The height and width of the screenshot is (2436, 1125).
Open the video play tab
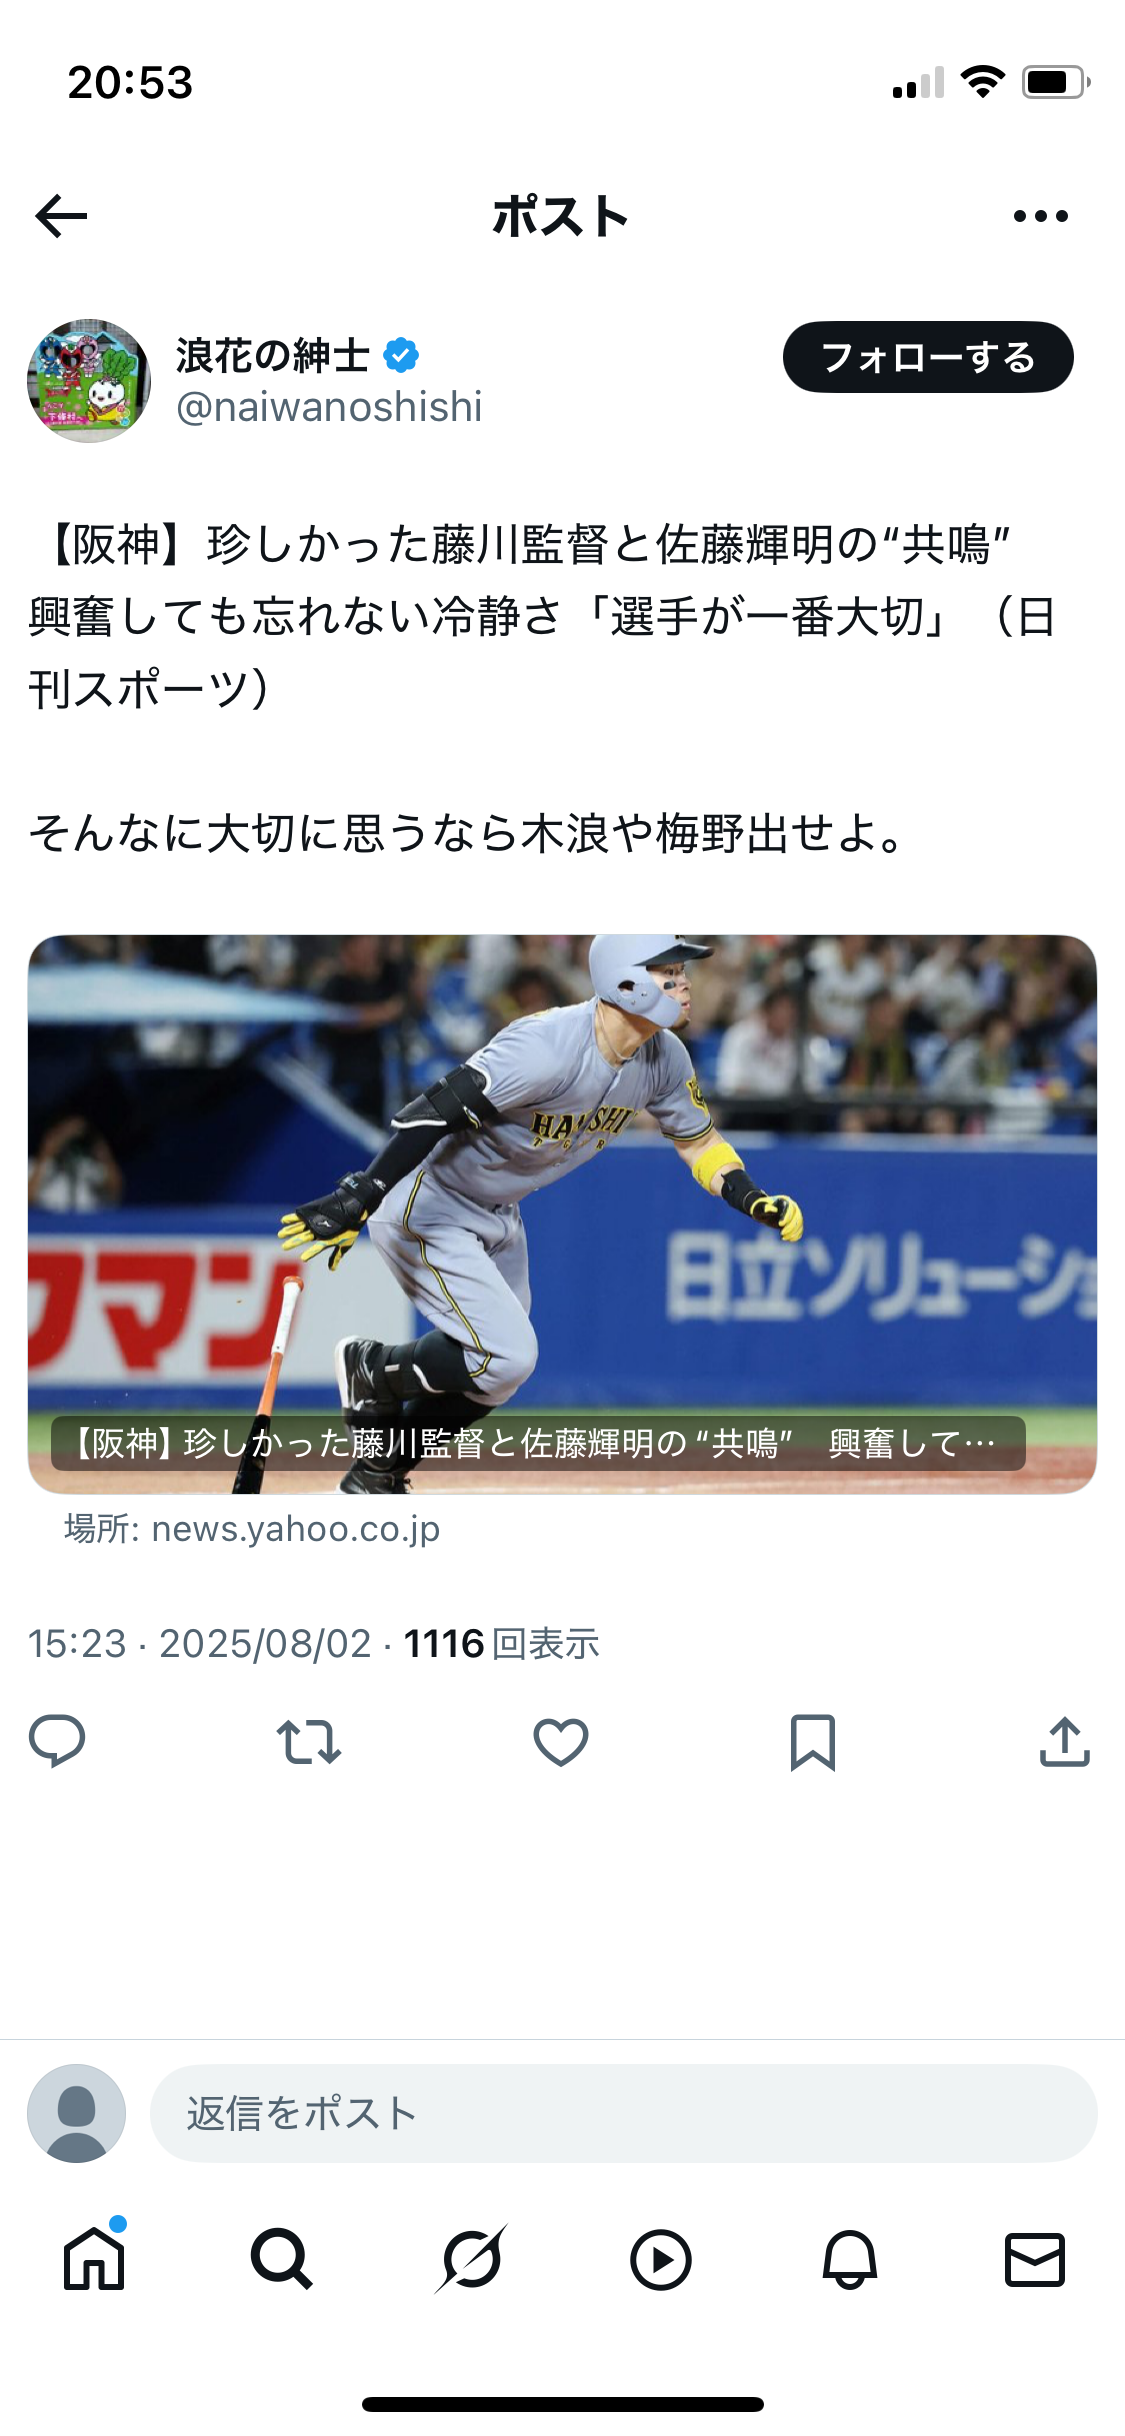[660, 2259]
